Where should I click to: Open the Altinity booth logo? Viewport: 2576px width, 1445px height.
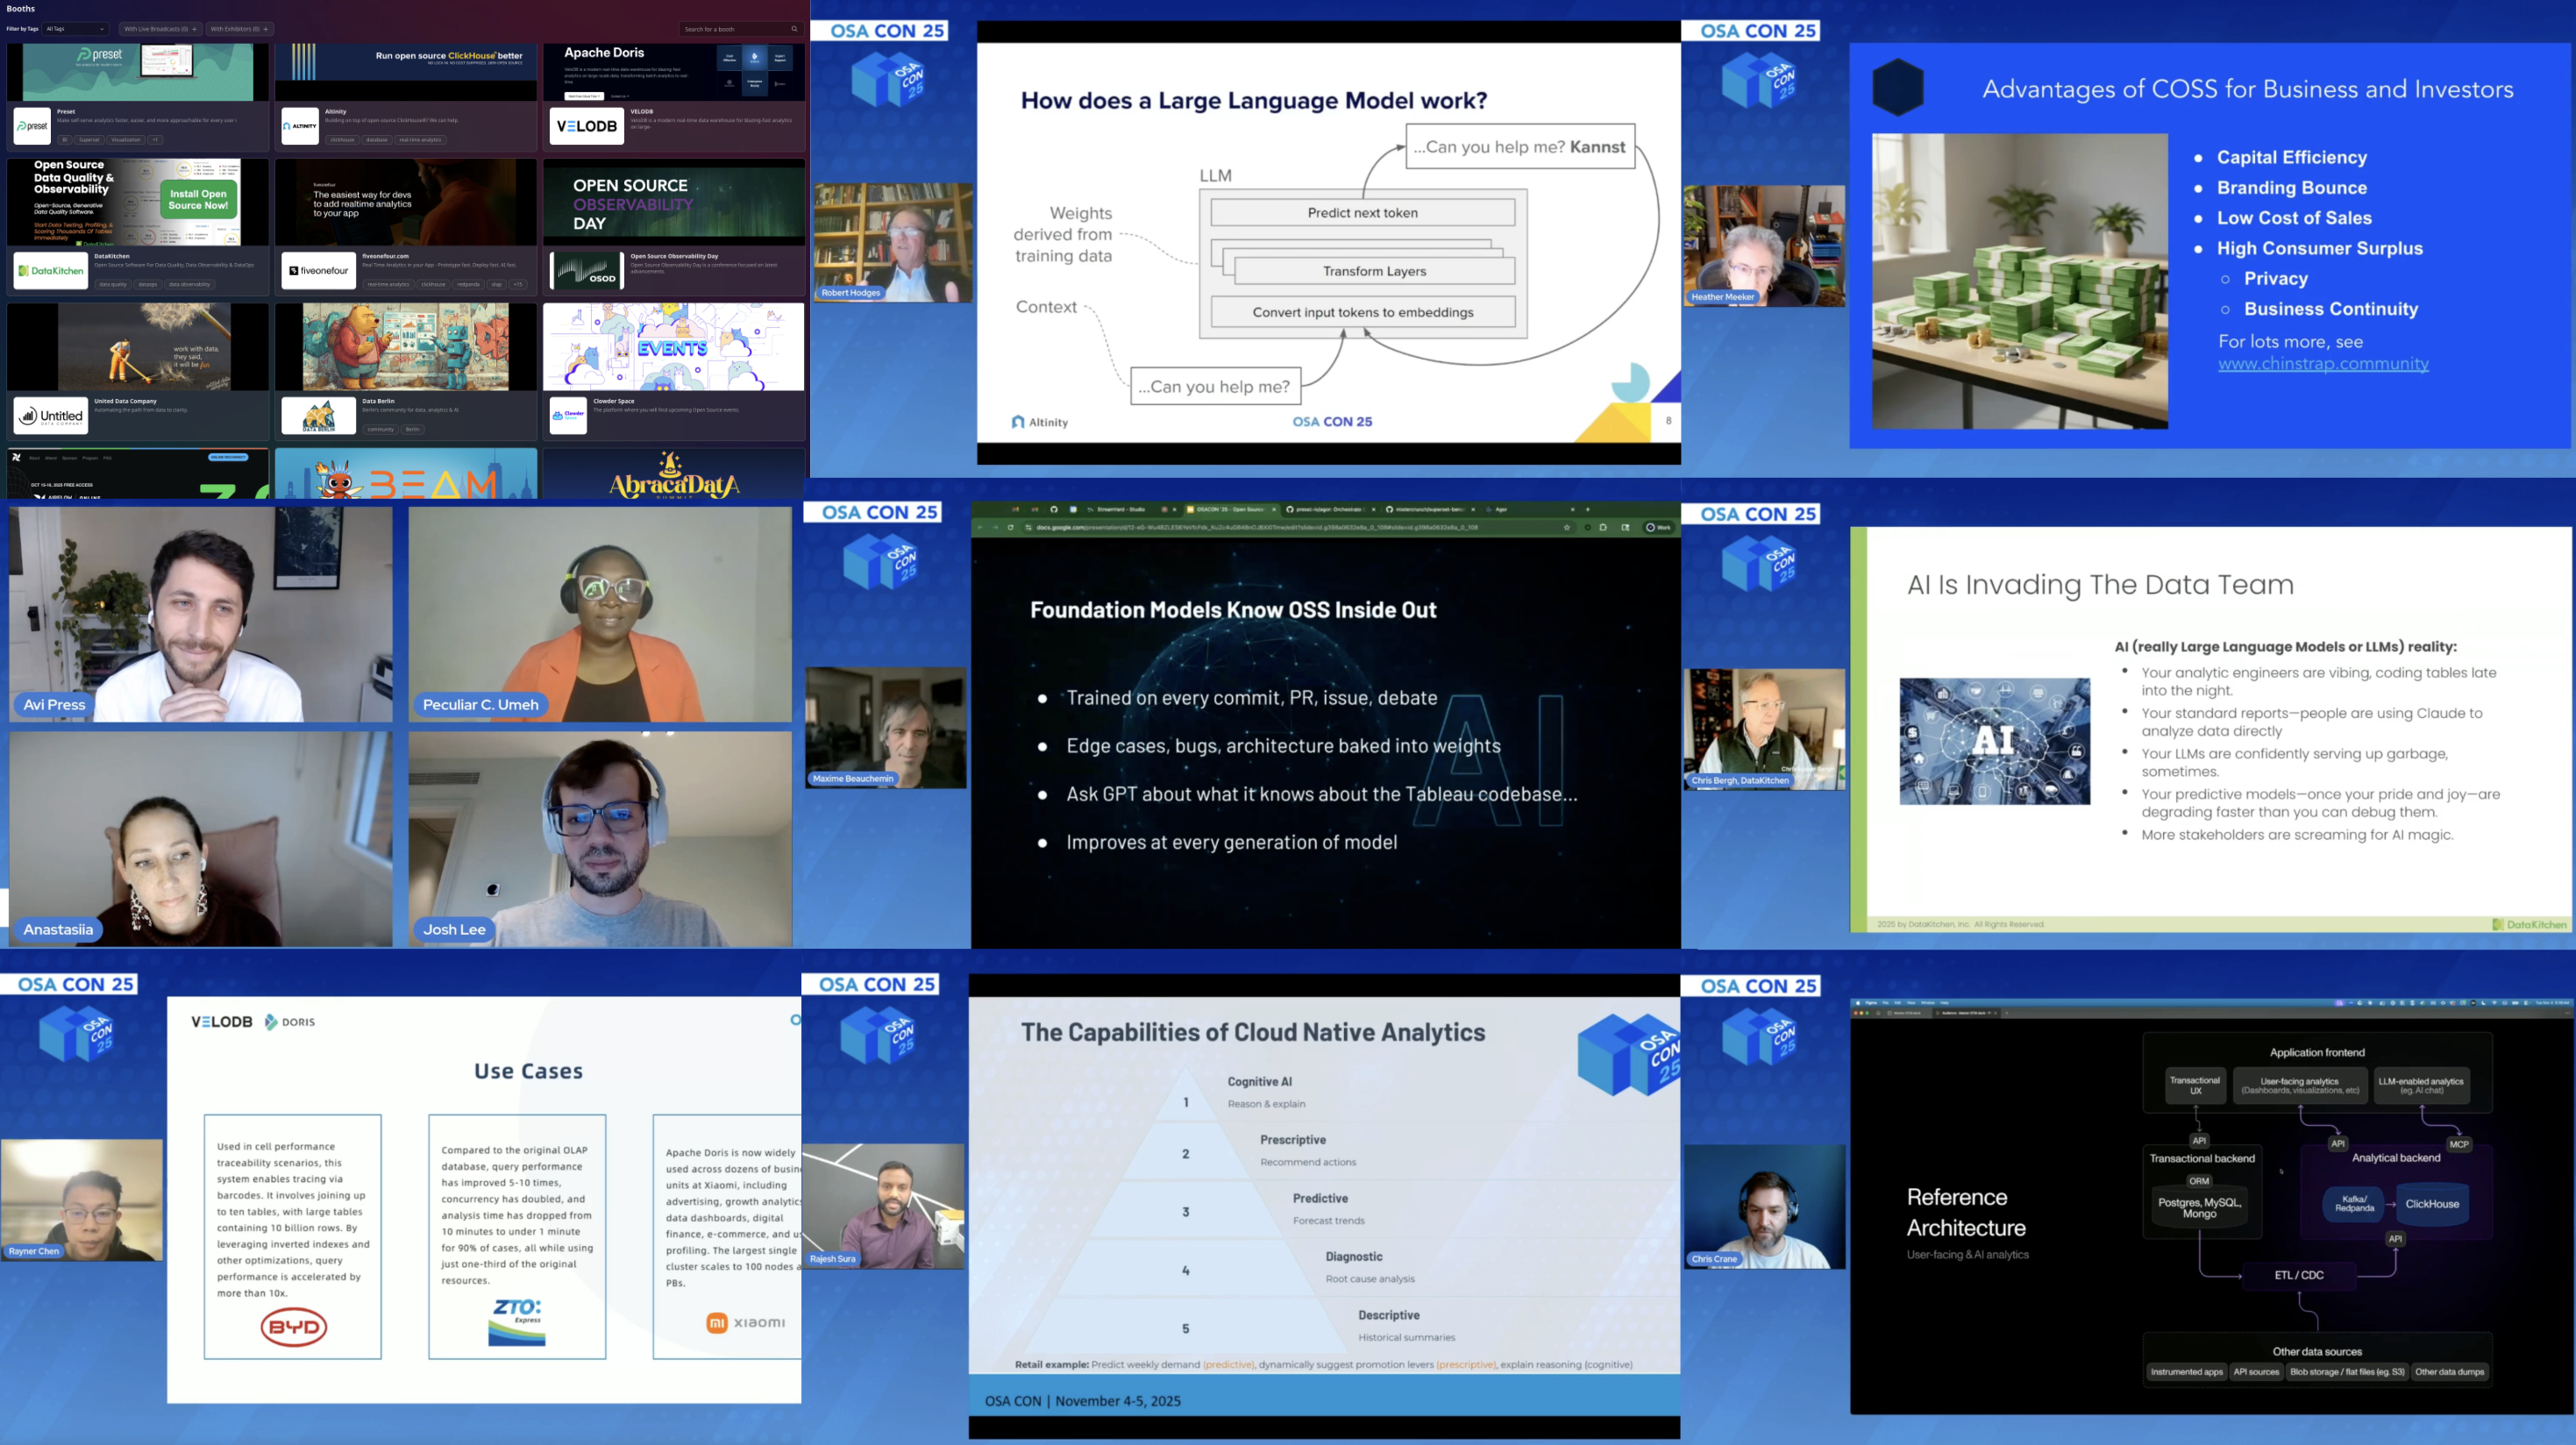(301, 126)
